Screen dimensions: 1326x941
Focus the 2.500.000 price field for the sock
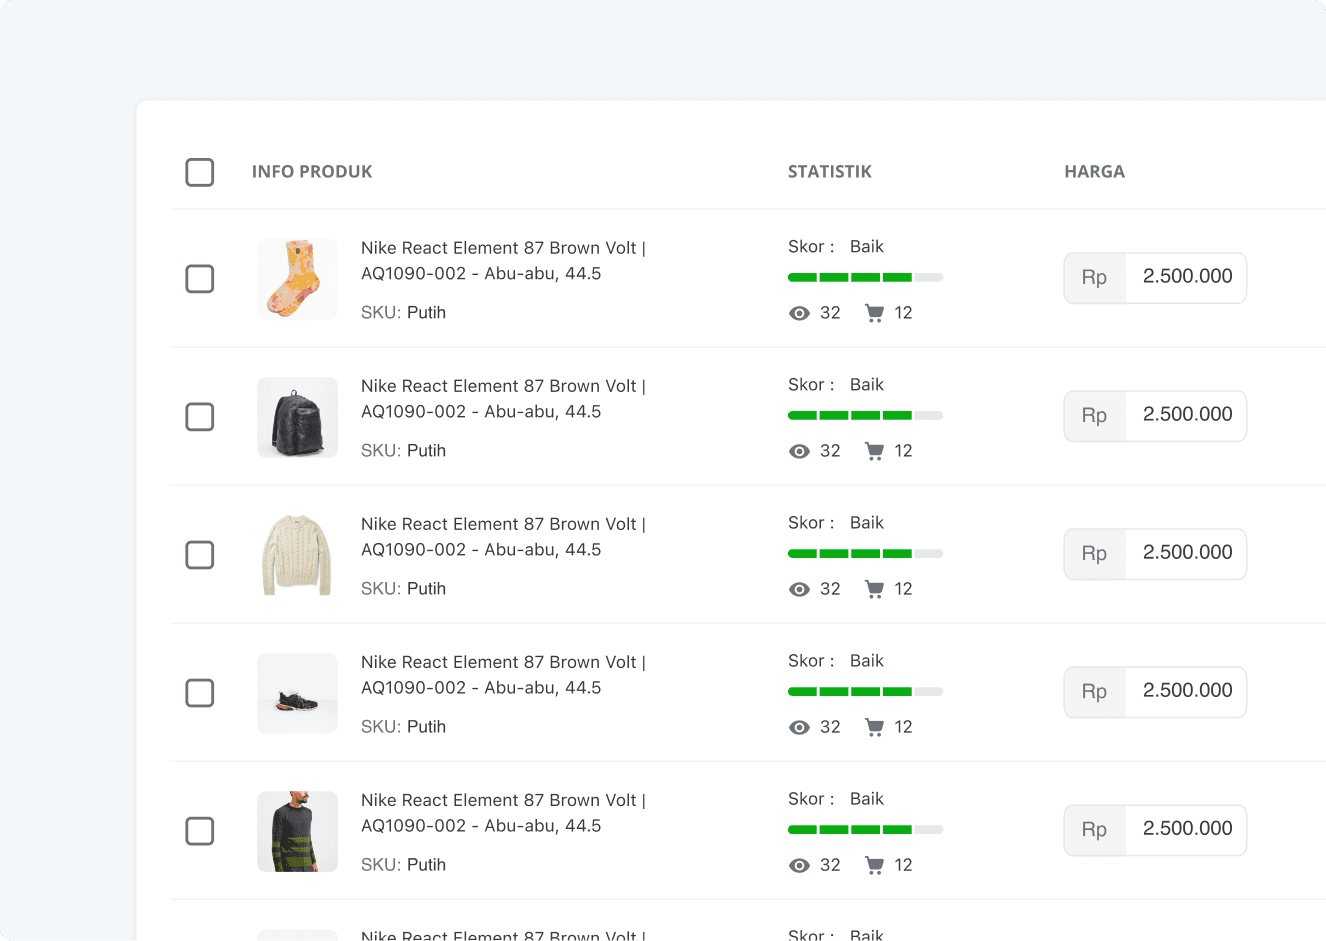(1186, 277)
